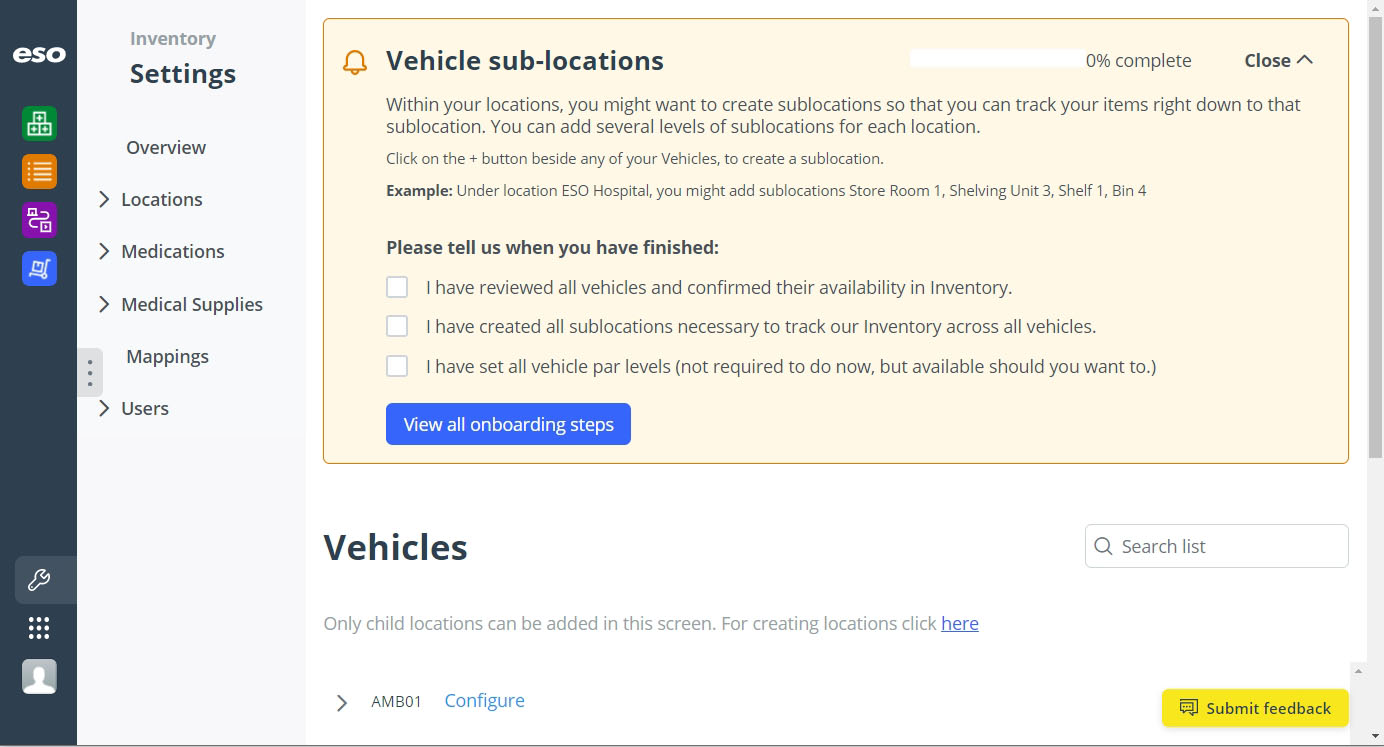The width and height of the screenshot is (1384, 747).
Task: Click Configure link next to AMB01
Action: [x=484, y=701]
